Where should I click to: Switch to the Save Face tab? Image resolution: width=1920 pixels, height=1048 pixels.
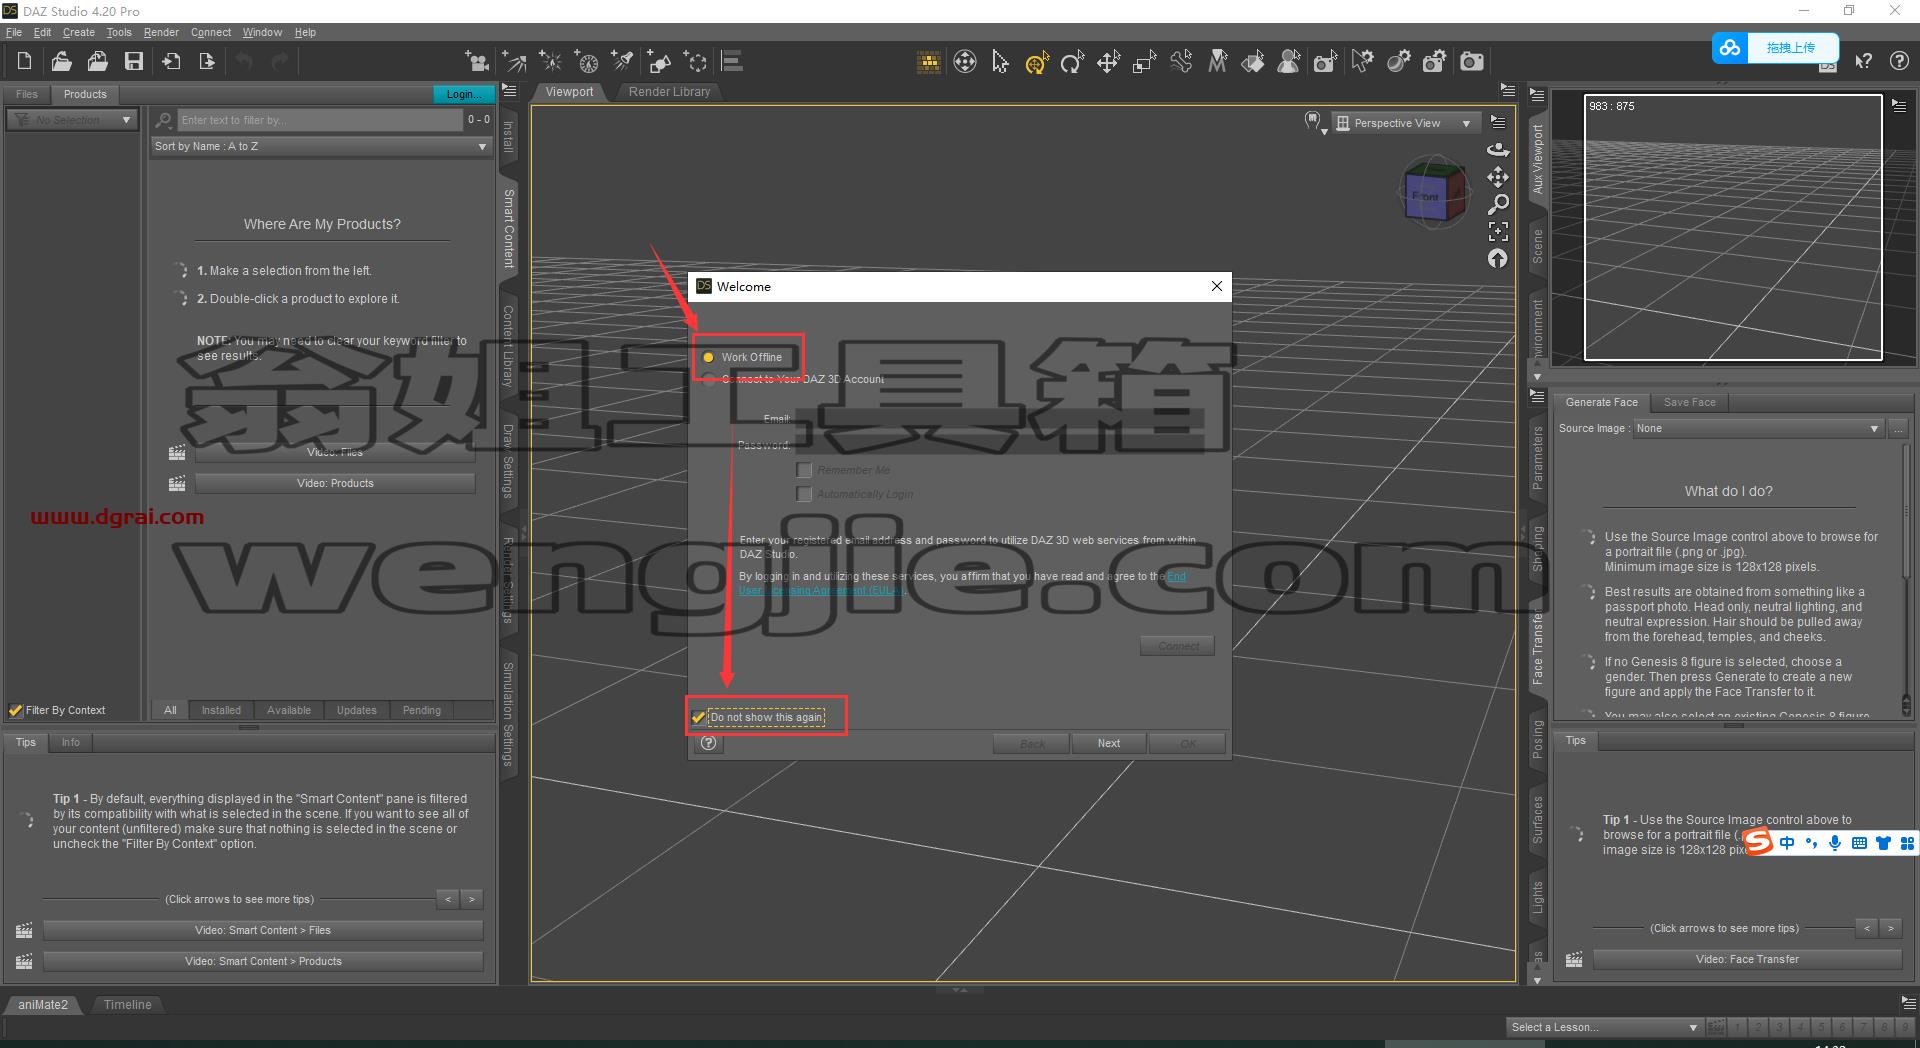click(1689, 402)
